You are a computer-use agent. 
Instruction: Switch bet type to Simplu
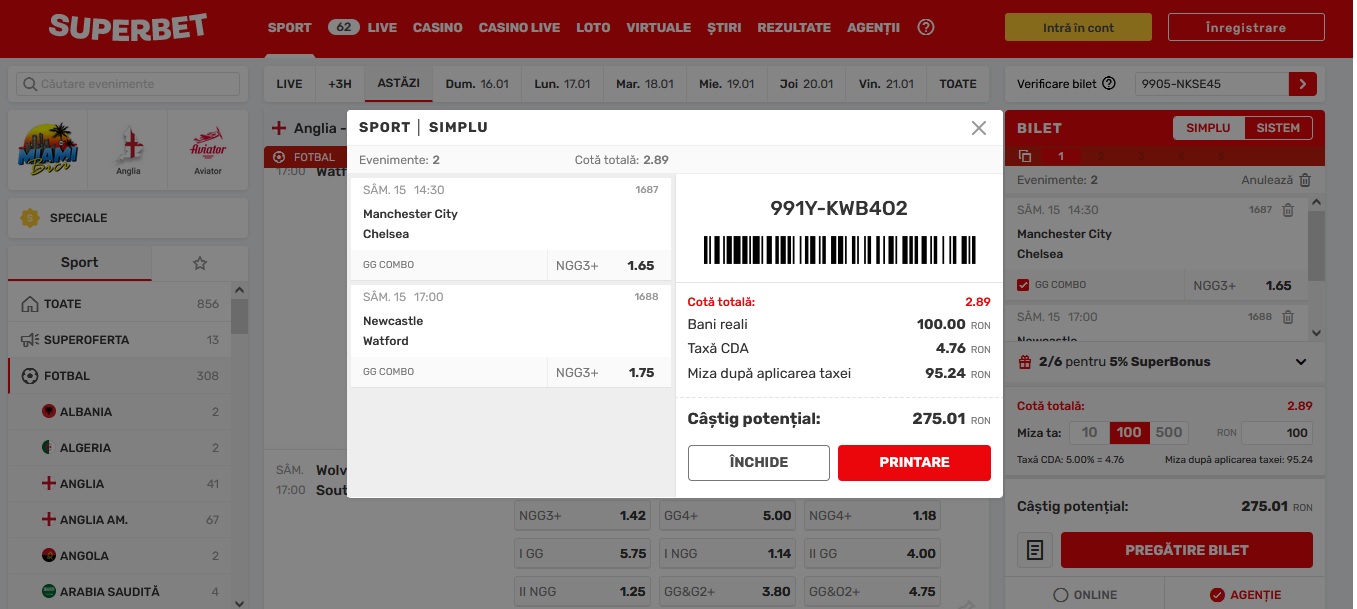(x=1208, y=128)
